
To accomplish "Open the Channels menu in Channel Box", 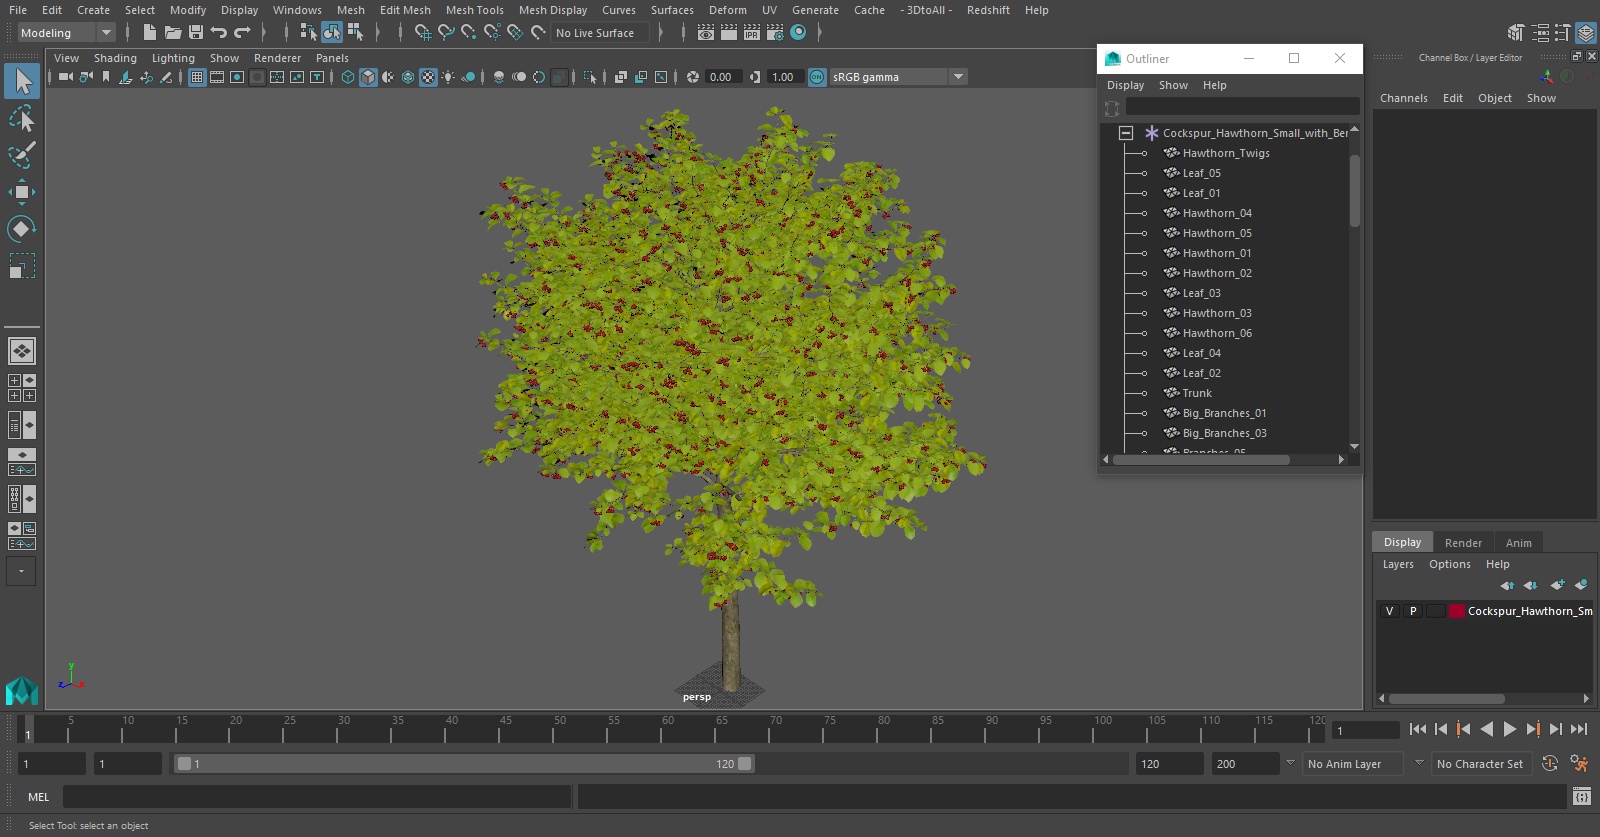I will [x=1403, y=98].
